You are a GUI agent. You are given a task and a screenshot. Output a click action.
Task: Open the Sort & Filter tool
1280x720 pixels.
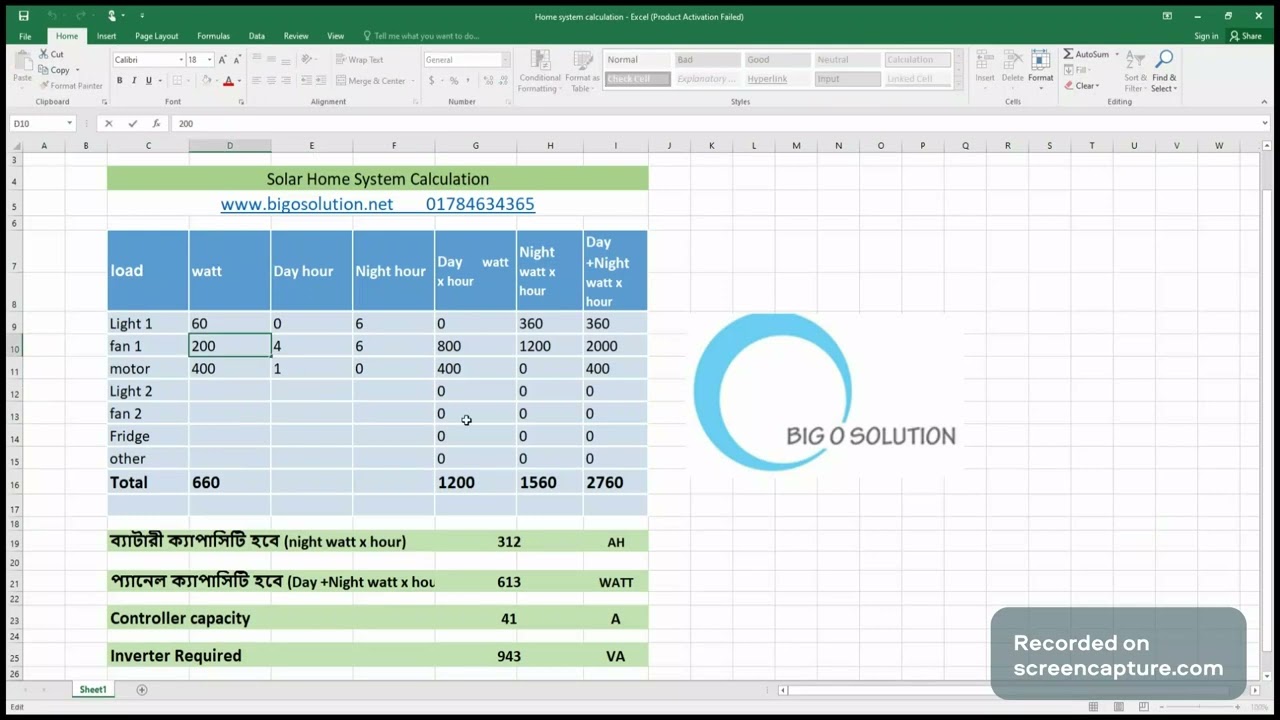1135,71
